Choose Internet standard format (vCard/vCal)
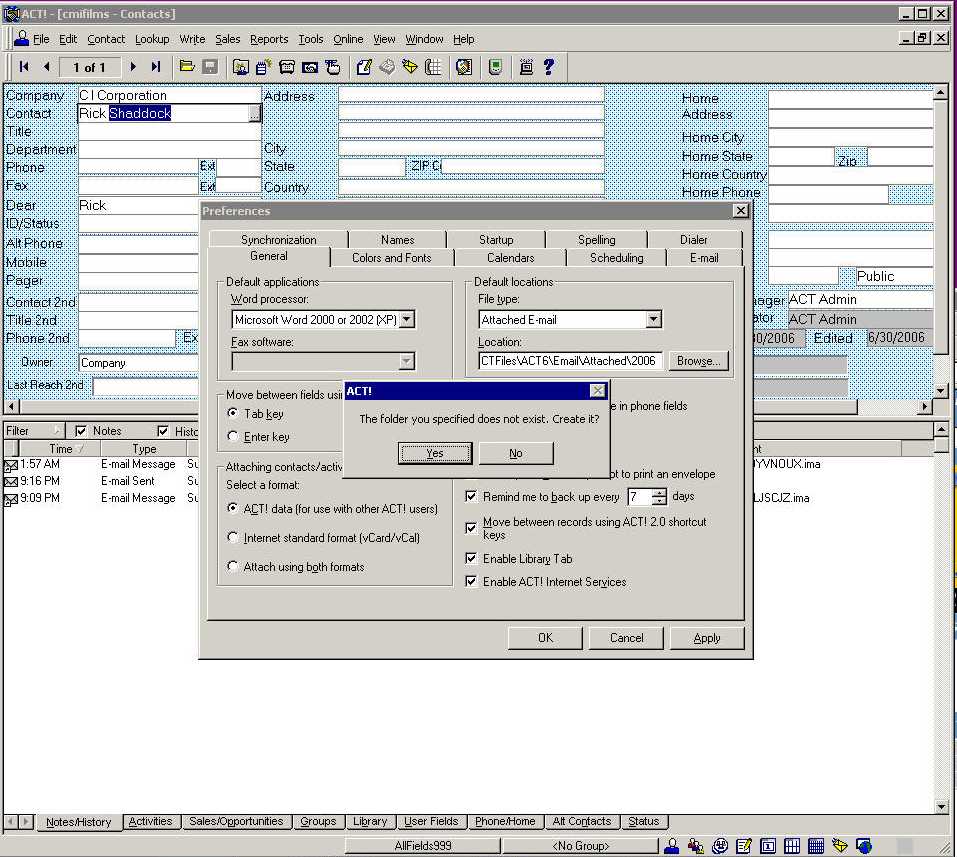 (233, 537)
